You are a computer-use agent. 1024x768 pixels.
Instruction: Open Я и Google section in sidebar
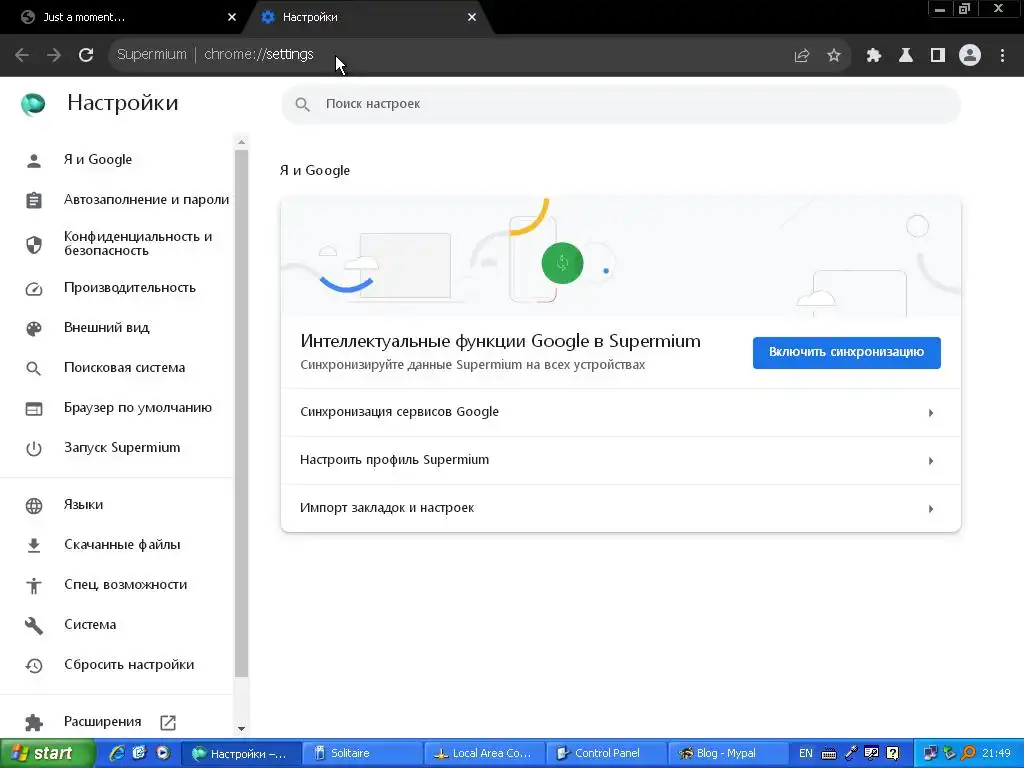click(x=97, y=160)
